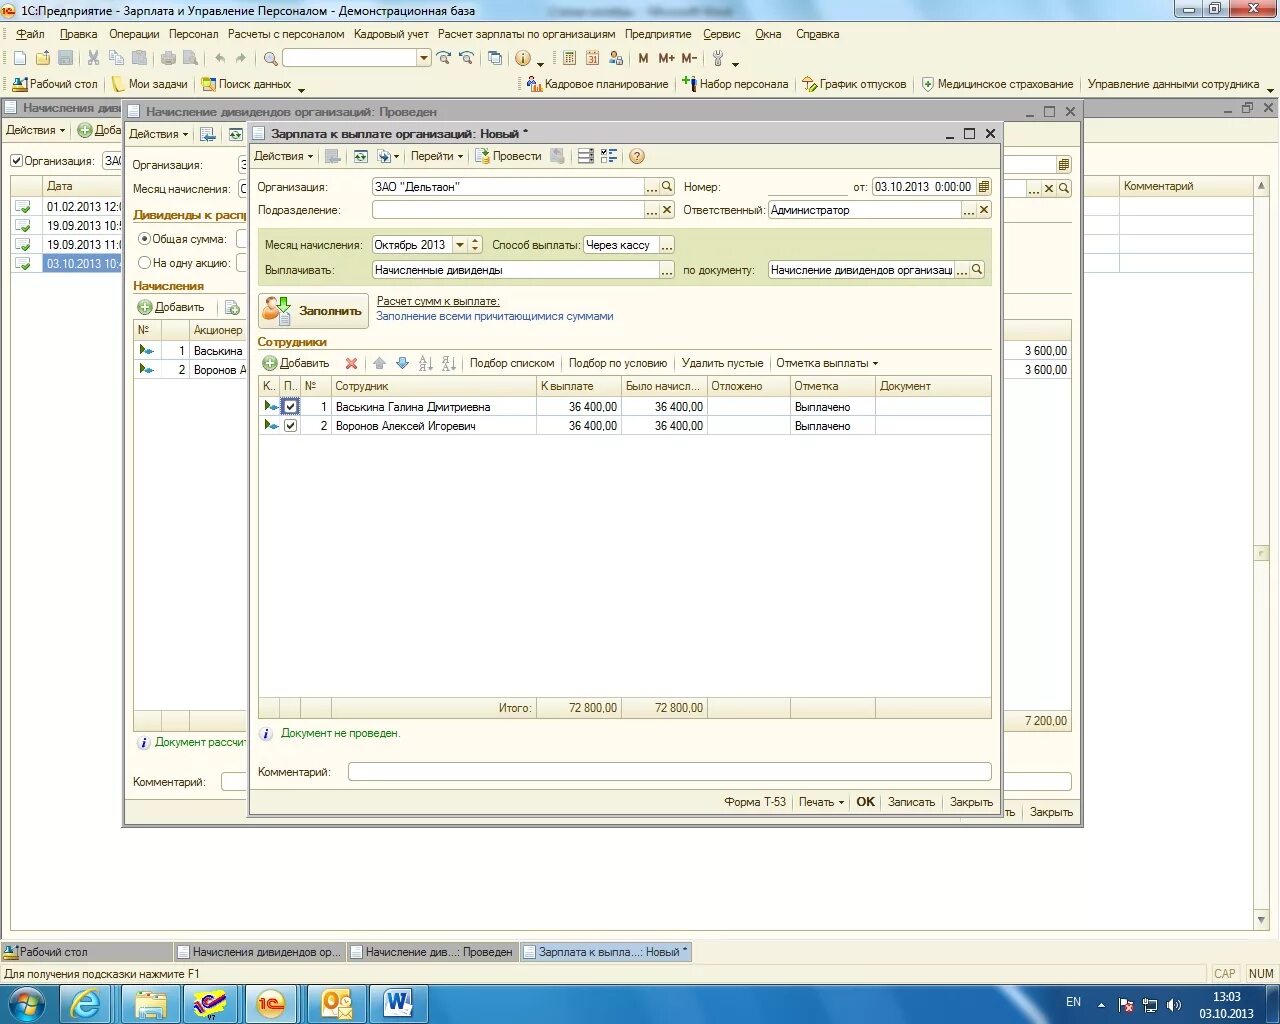The height and width of the screenshot is (1024, 1280).
Task: Click the refresh icon in the document toolbar
Action: pos(360,156)
